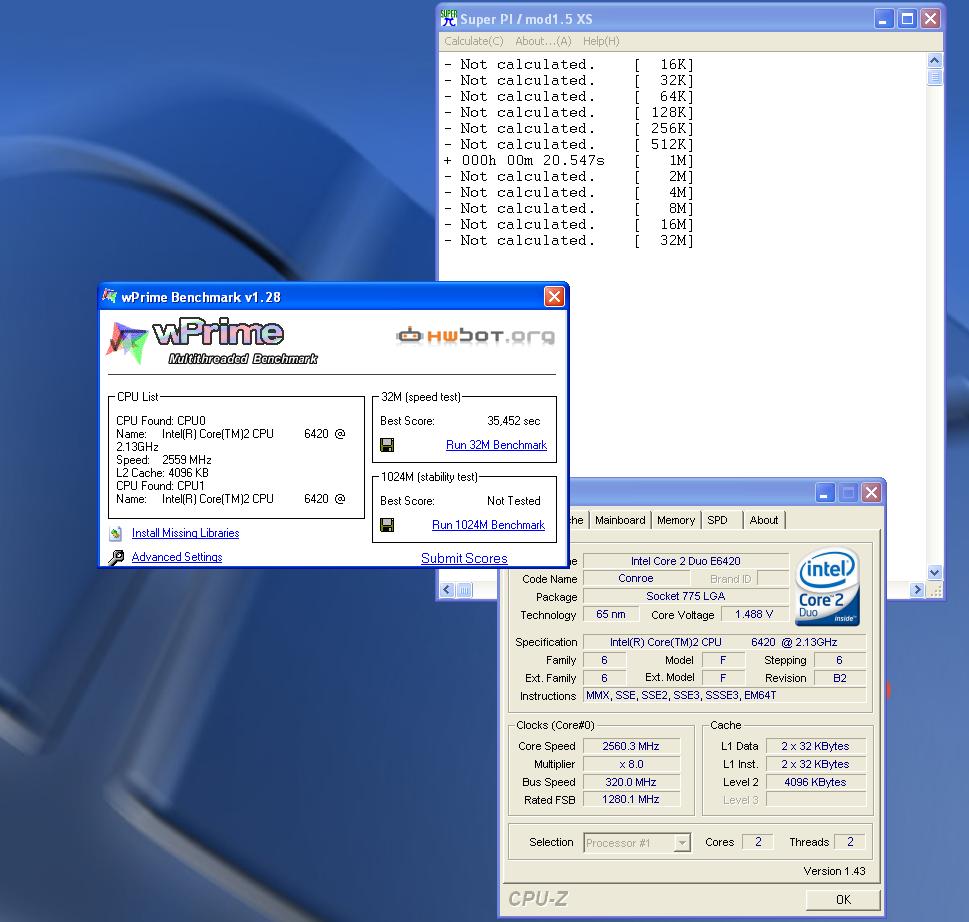
Task: Switch to the About tab in CPU-Z
Action: pos(764,520)
